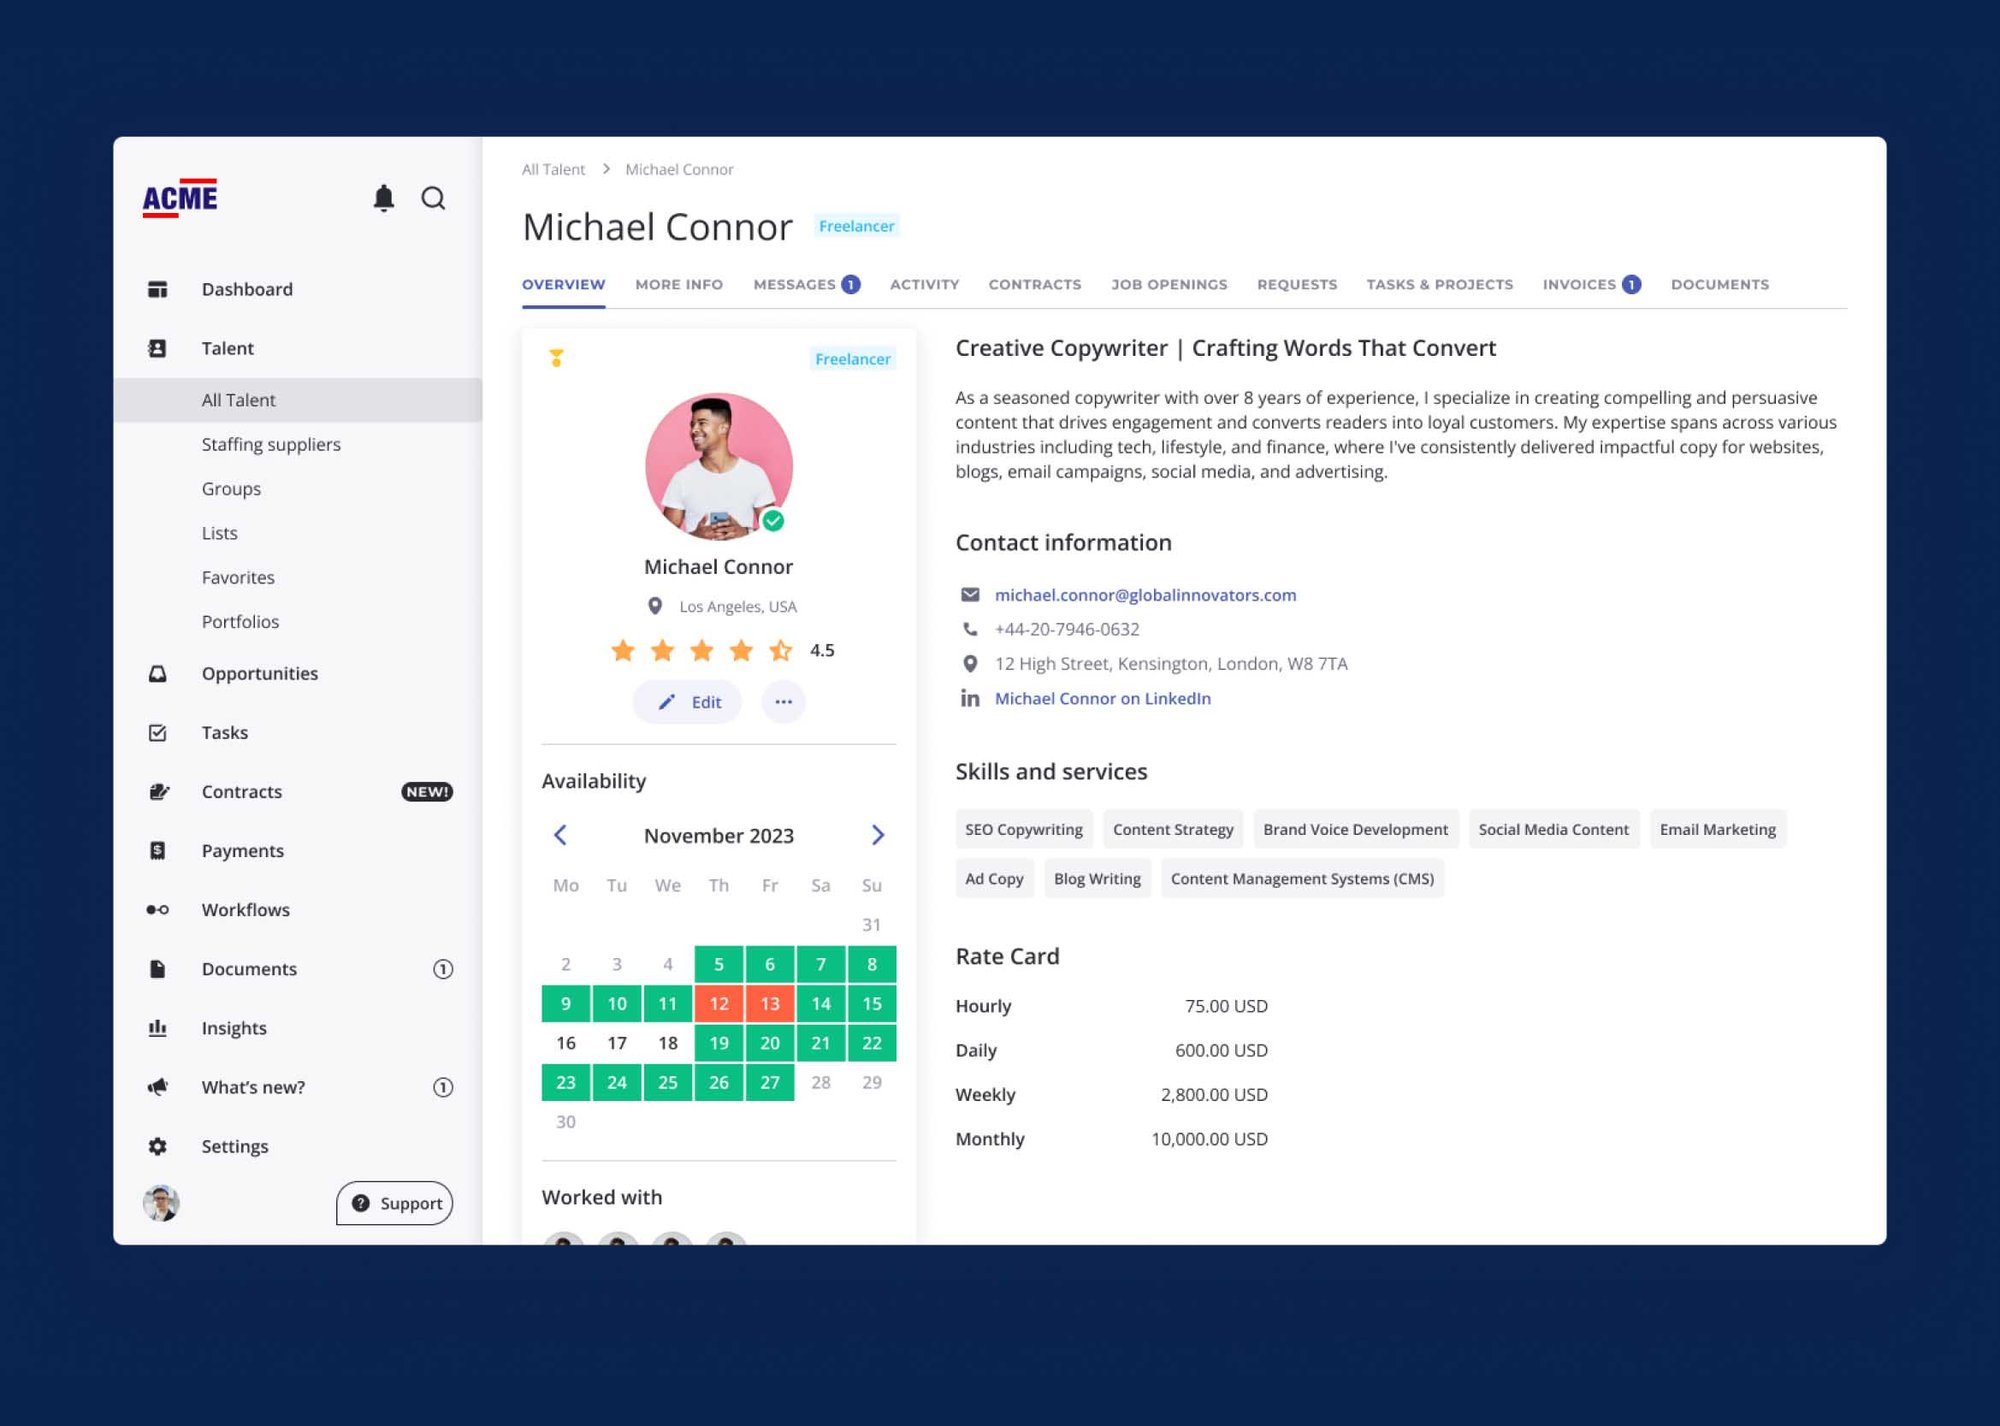Open Staffing suppliers in sidebar
The height and width of the screenshot is (1426, 2000).
271,444
